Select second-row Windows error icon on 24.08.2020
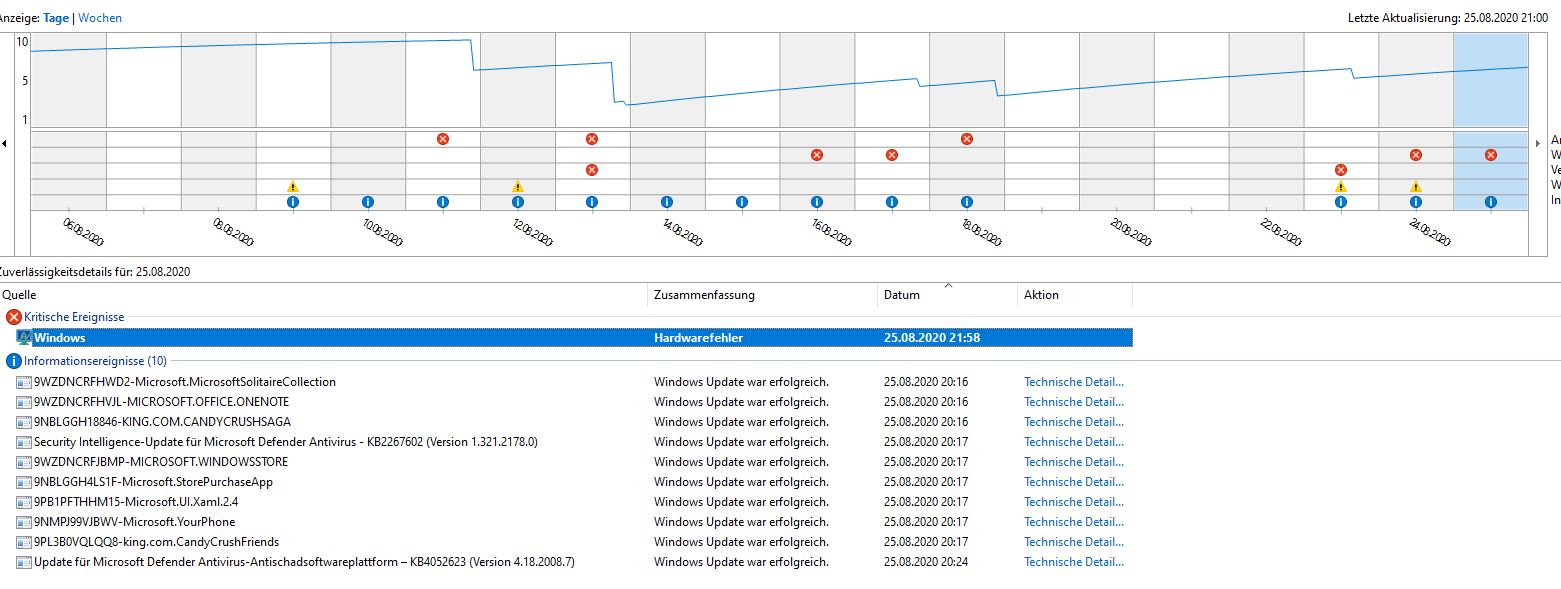 tap(1416, 155)
